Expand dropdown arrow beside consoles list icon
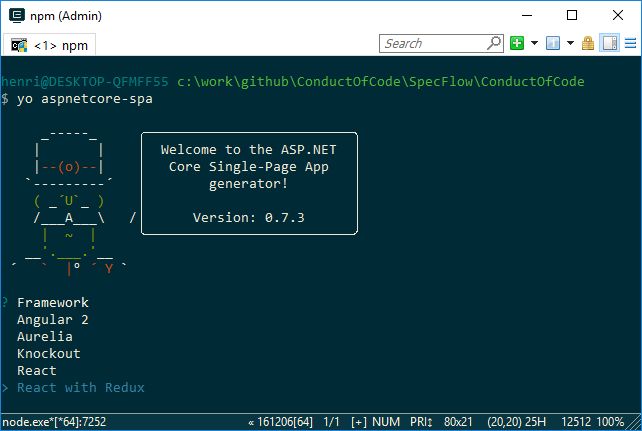This screenshot has height=431, width=642. point(570,43)
